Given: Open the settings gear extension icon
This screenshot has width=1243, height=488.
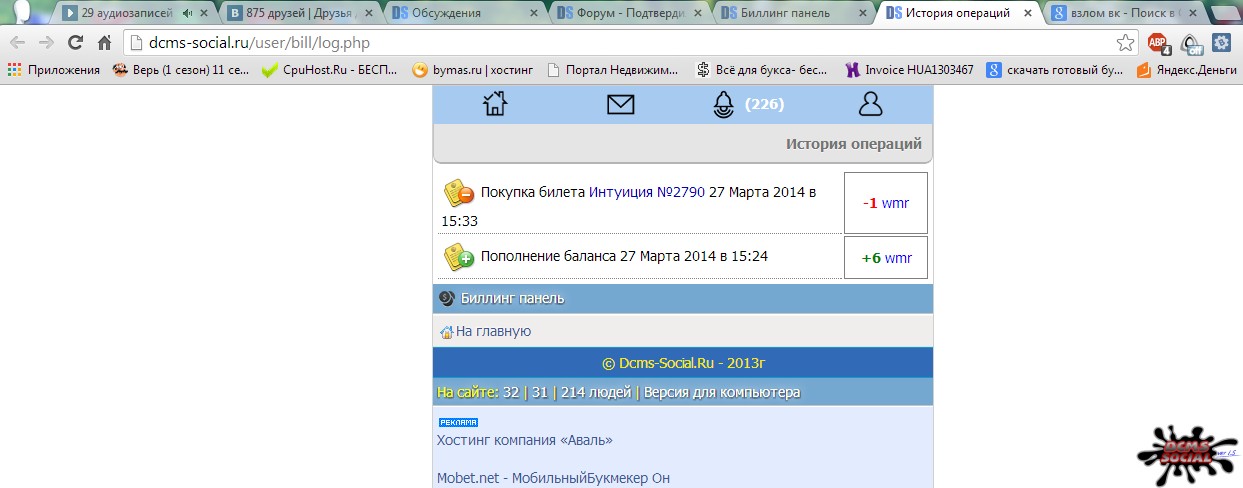Looking at the screenshot, I should pyautogui.click(x=1221, y=43).
